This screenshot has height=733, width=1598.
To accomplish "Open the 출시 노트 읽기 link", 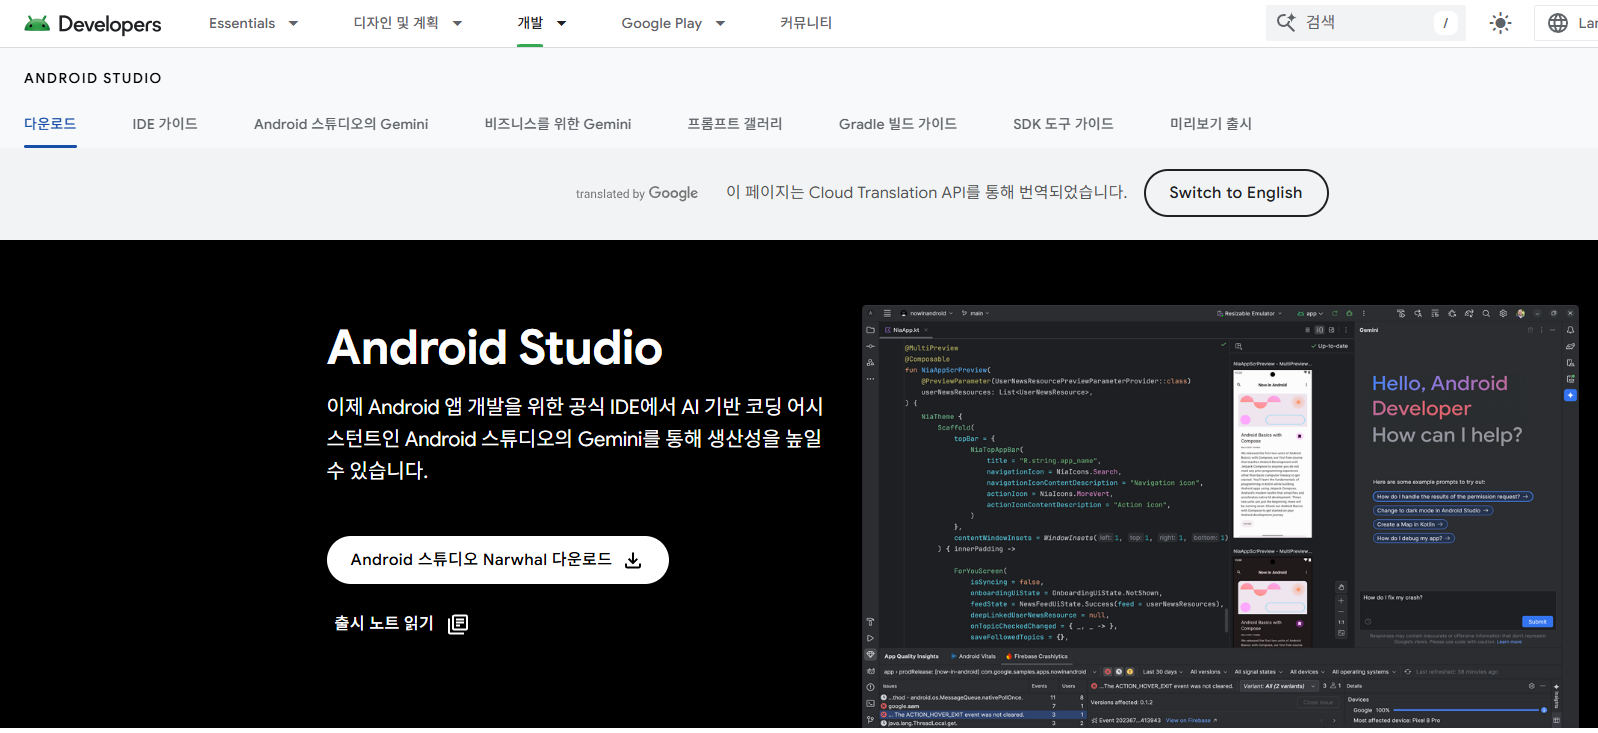I will point(401,624).
